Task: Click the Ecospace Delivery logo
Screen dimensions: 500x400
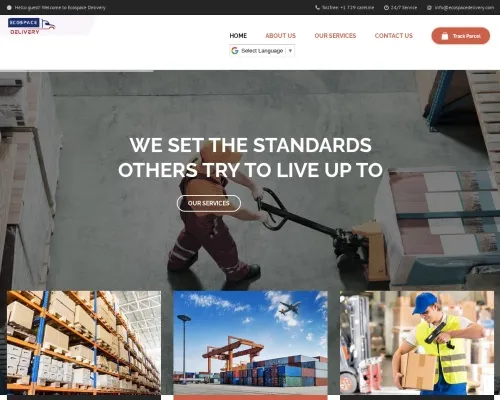Action: pyautogui.click(x=32, y=26)
